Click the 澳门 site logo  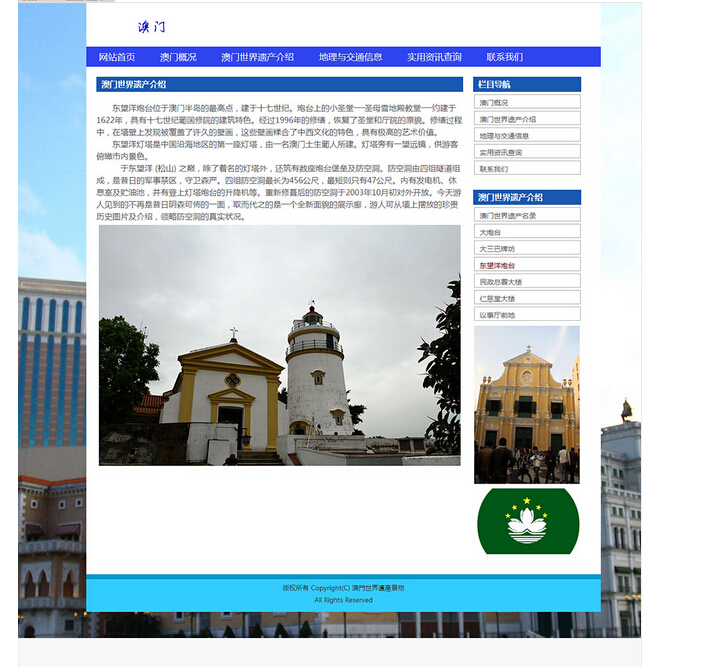(151, 27)
